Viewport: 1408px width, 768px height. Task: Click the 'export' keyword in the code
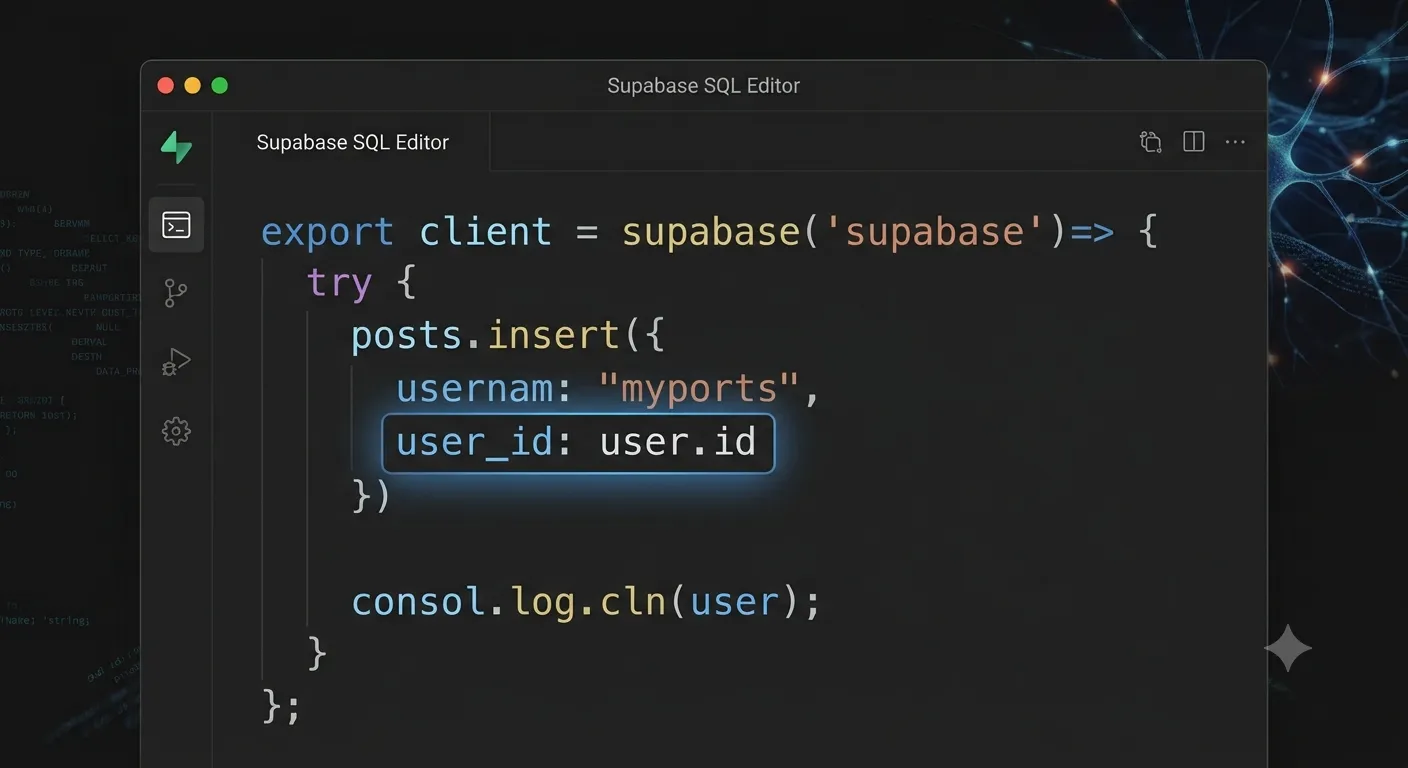(x=328, y=232)
